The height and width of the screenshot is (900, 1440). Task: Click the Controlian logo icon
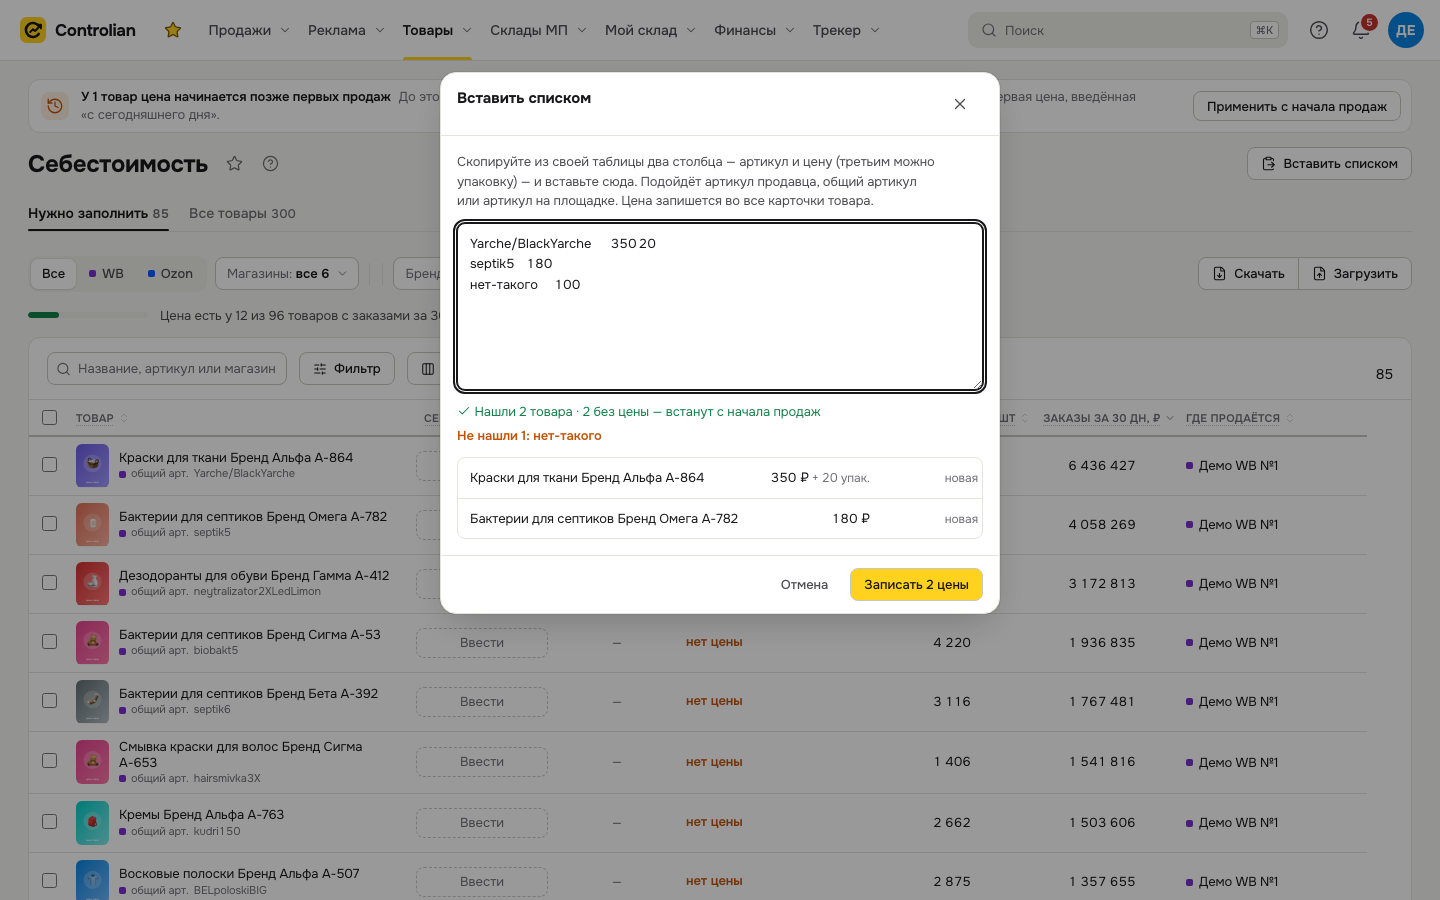[33, 30]
